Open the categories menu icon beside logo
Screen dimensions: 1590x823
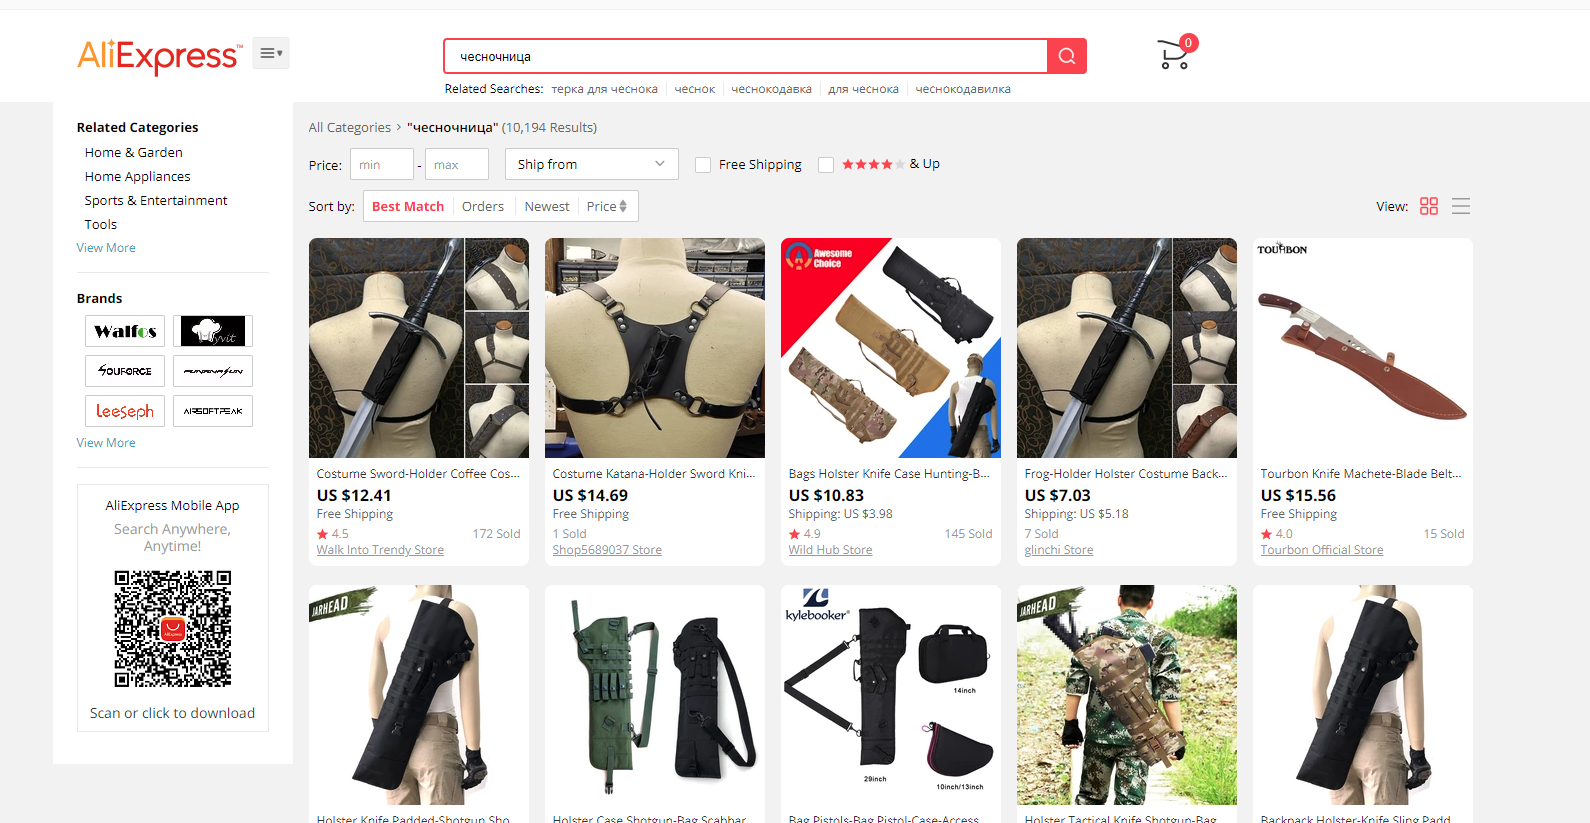coord(271,53)
